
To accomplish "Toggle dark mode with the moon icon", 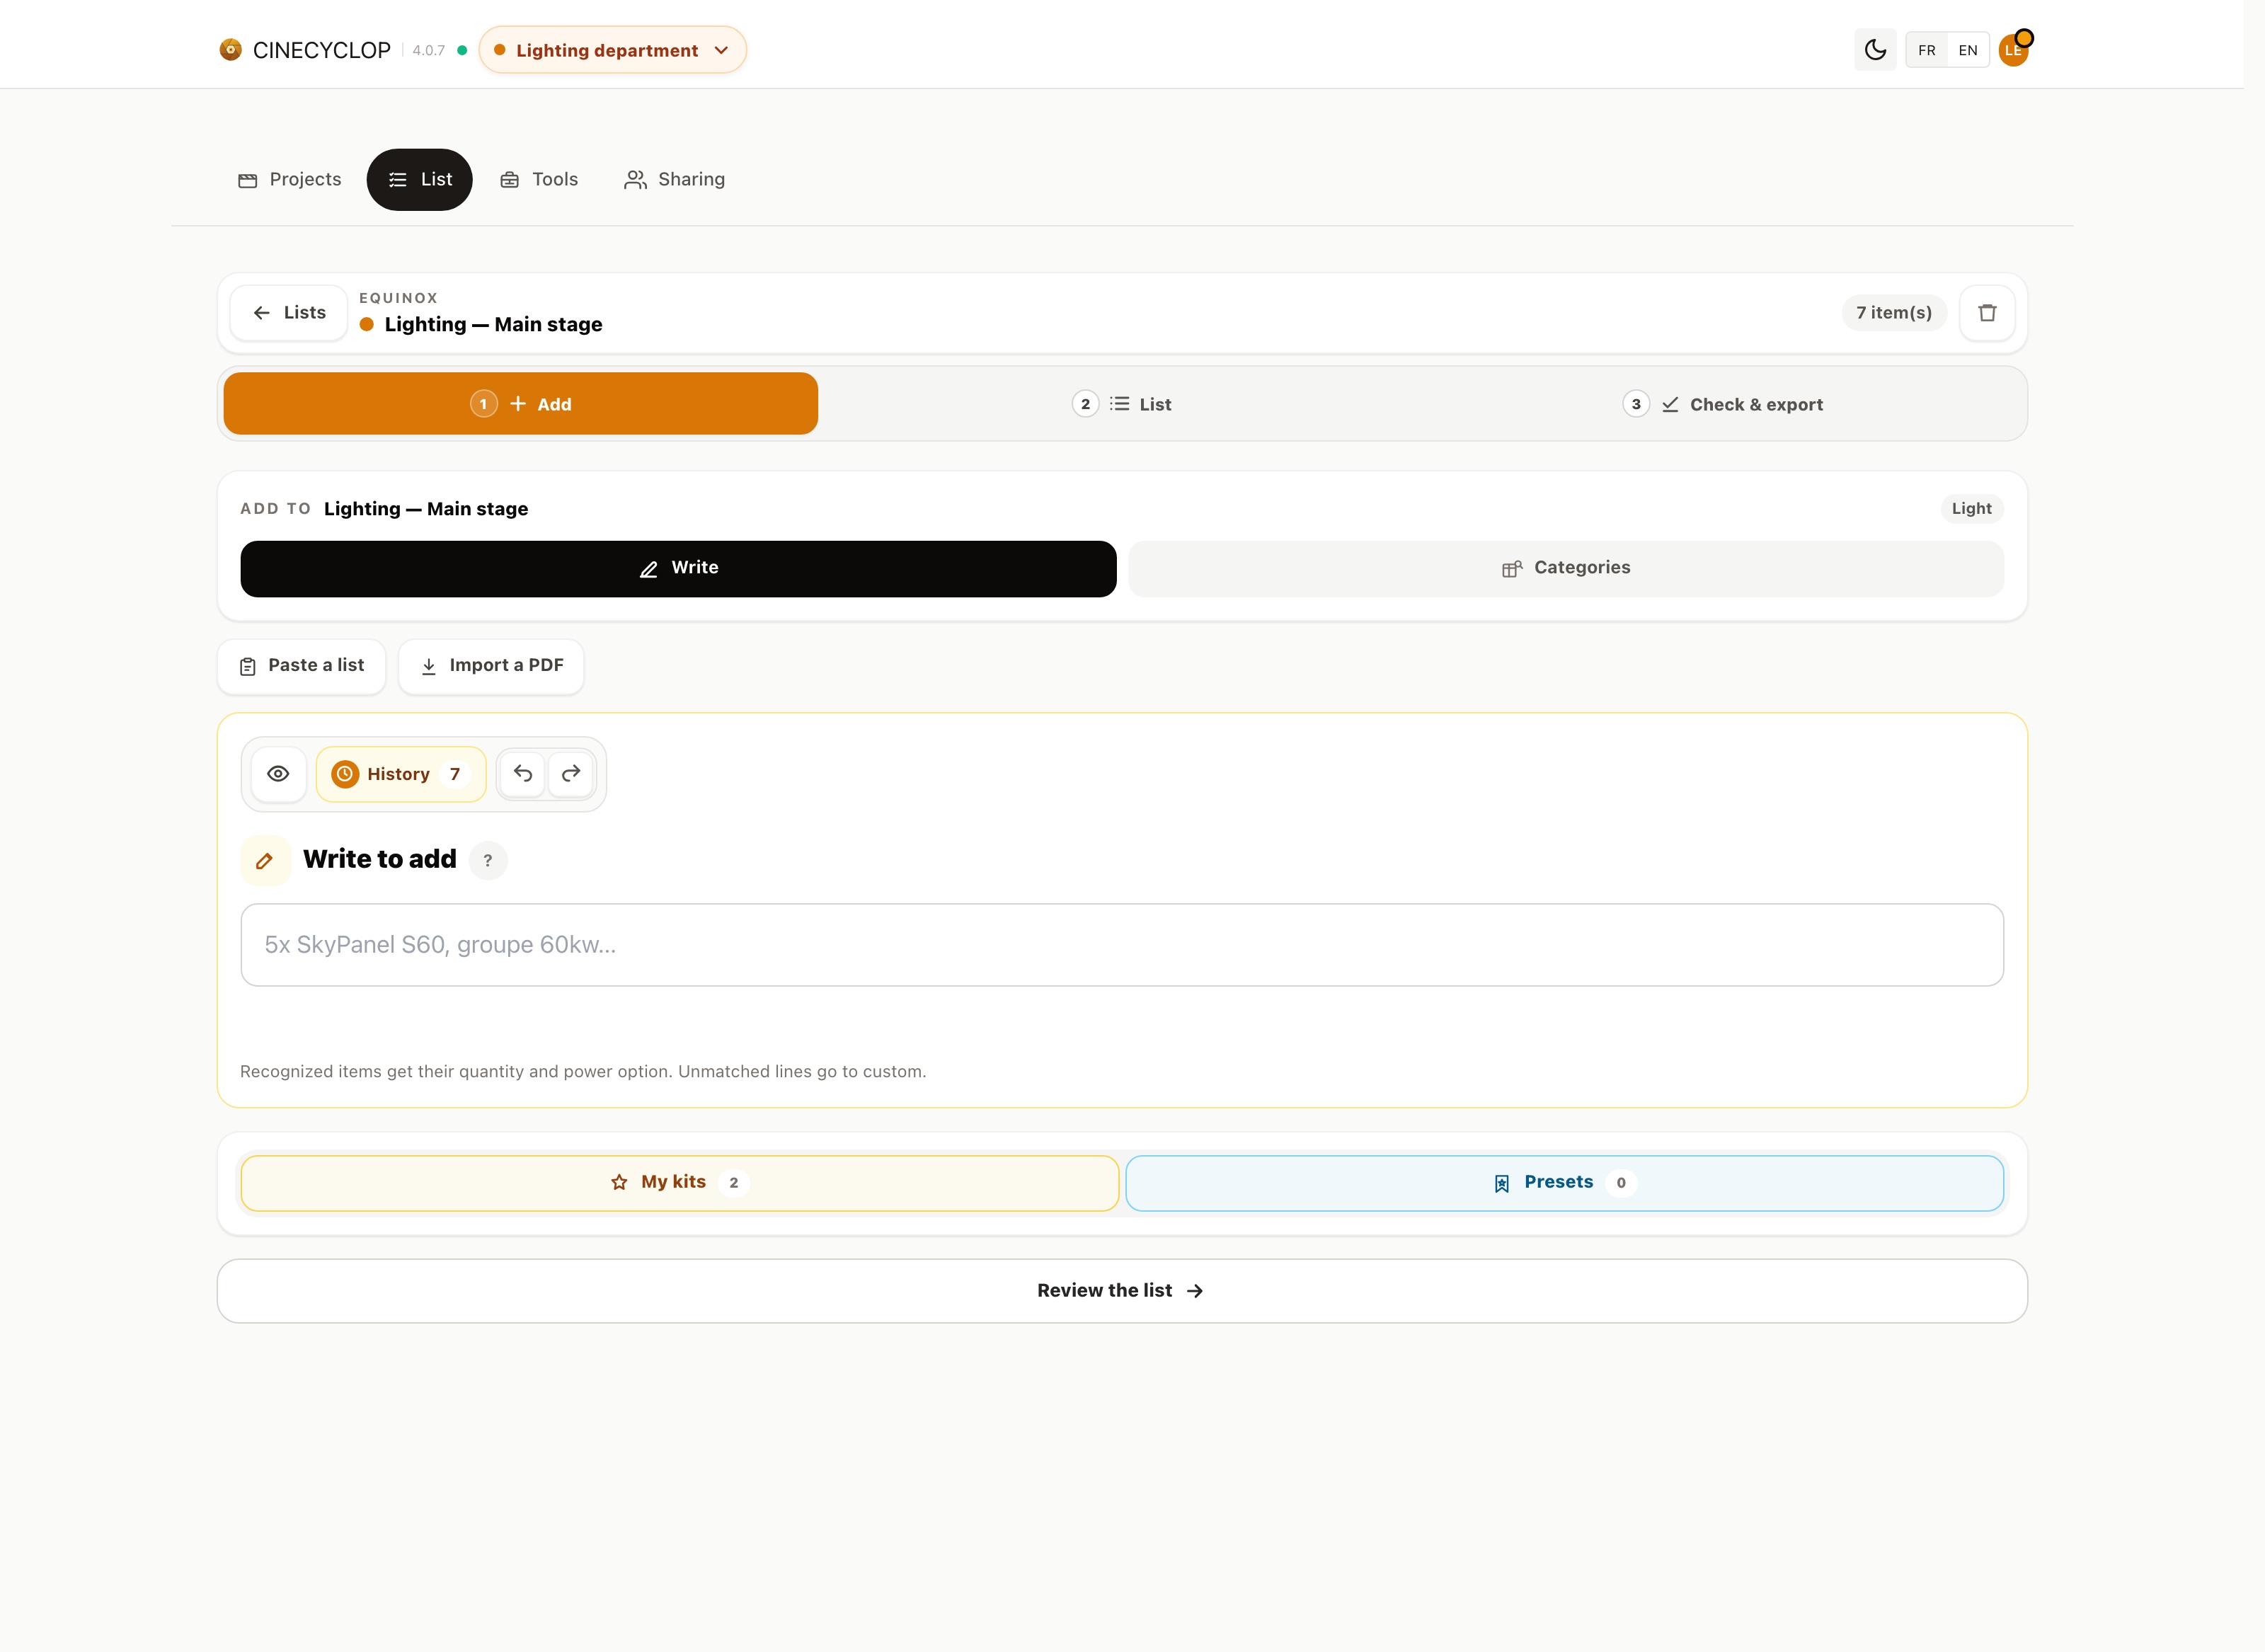I will pos(1875,50).
